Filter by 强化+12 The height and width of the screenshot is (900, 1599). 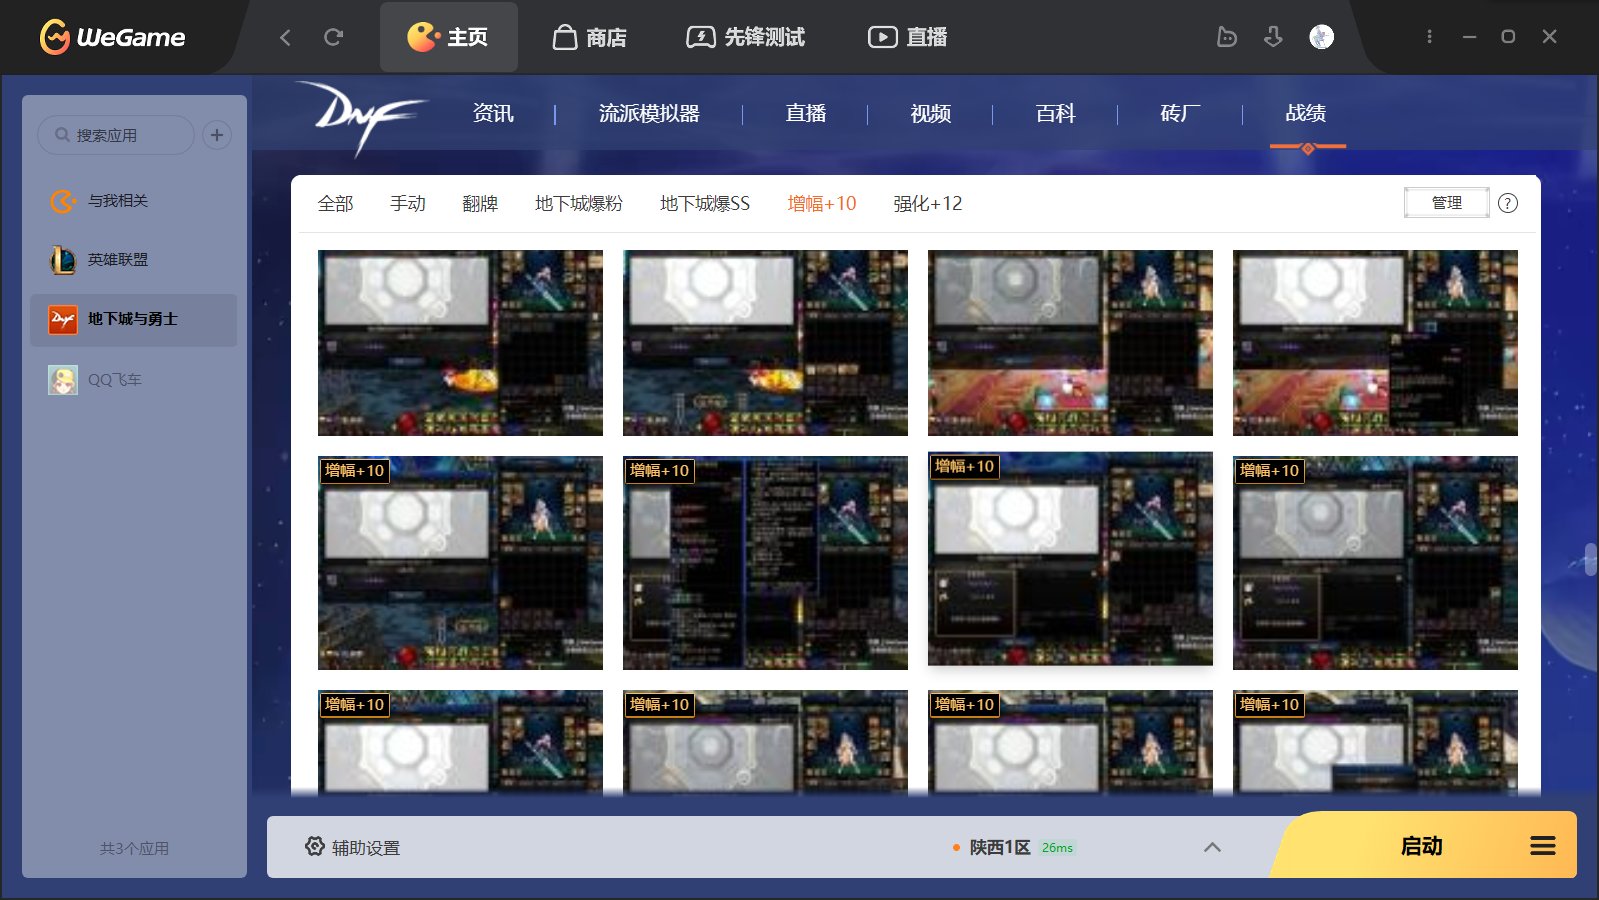click(x=928, y=204)
